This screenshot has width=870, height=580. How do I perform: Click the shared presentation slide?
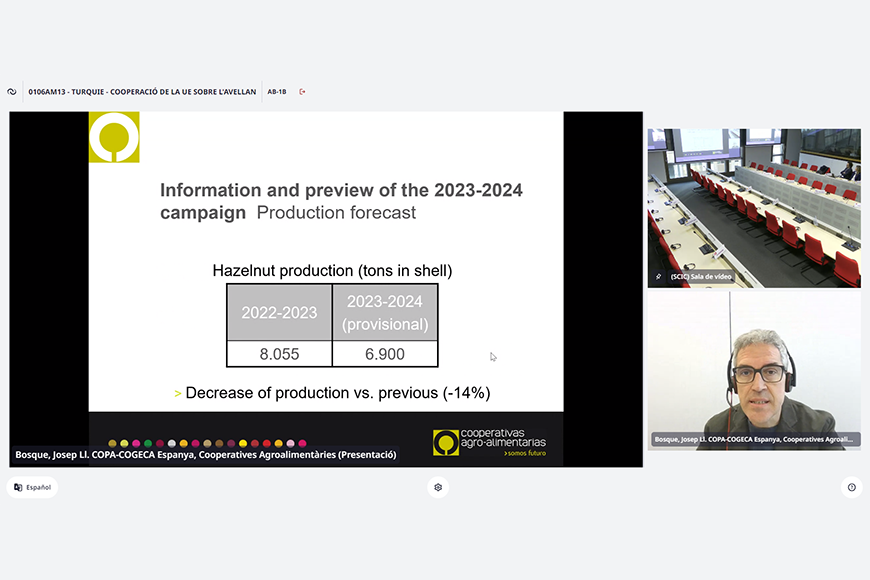(x=326, y=289)
